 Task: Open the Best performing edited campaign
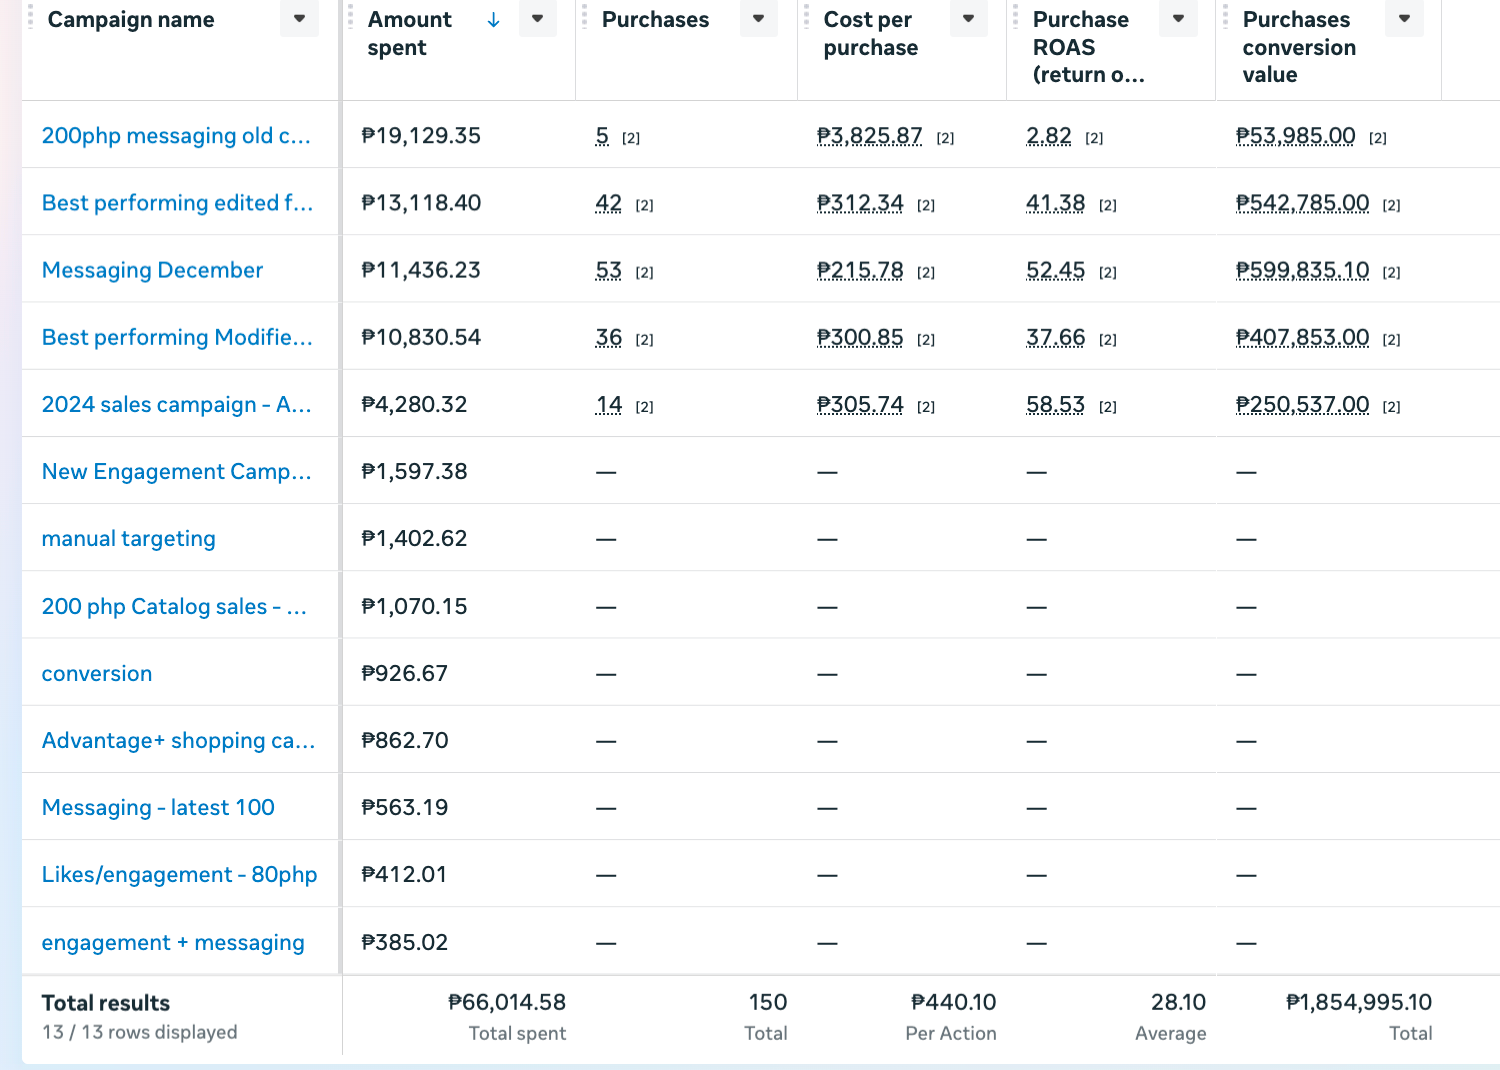tap(177, 203)
